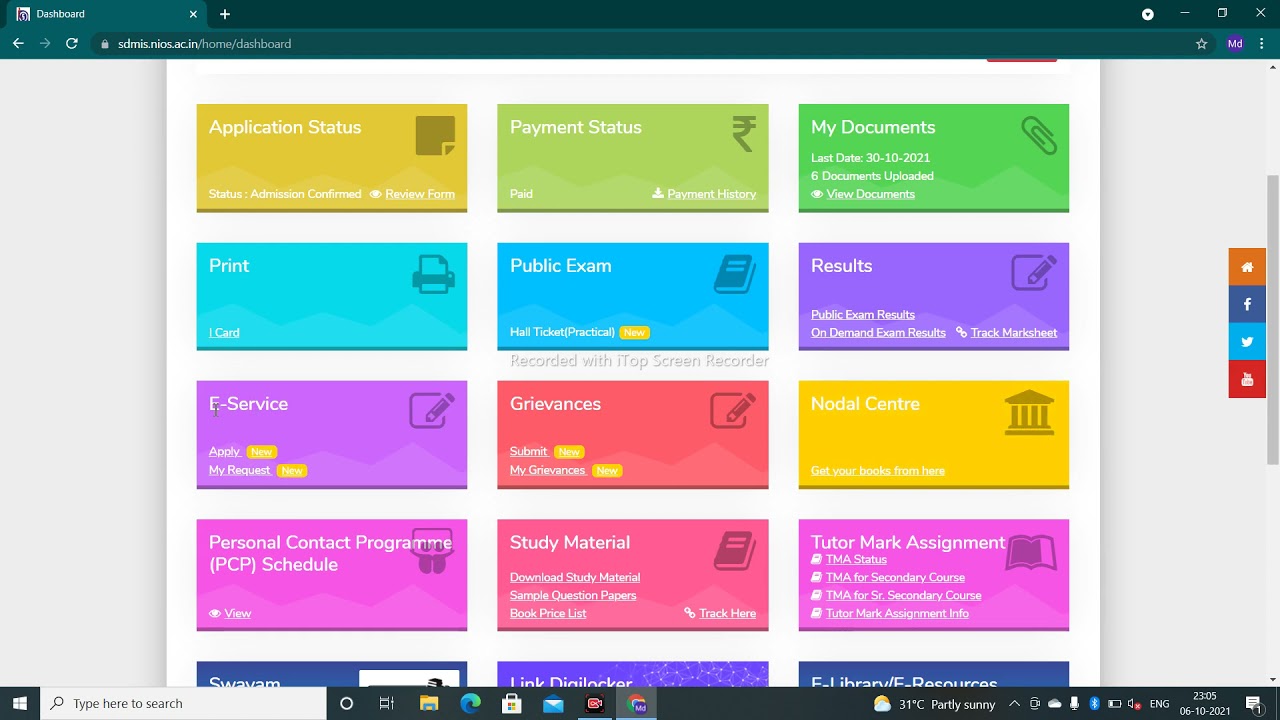Click the rupee icon in Payment Status
Viewport: 1280px width, 720px height.
[x=744, y=134]
